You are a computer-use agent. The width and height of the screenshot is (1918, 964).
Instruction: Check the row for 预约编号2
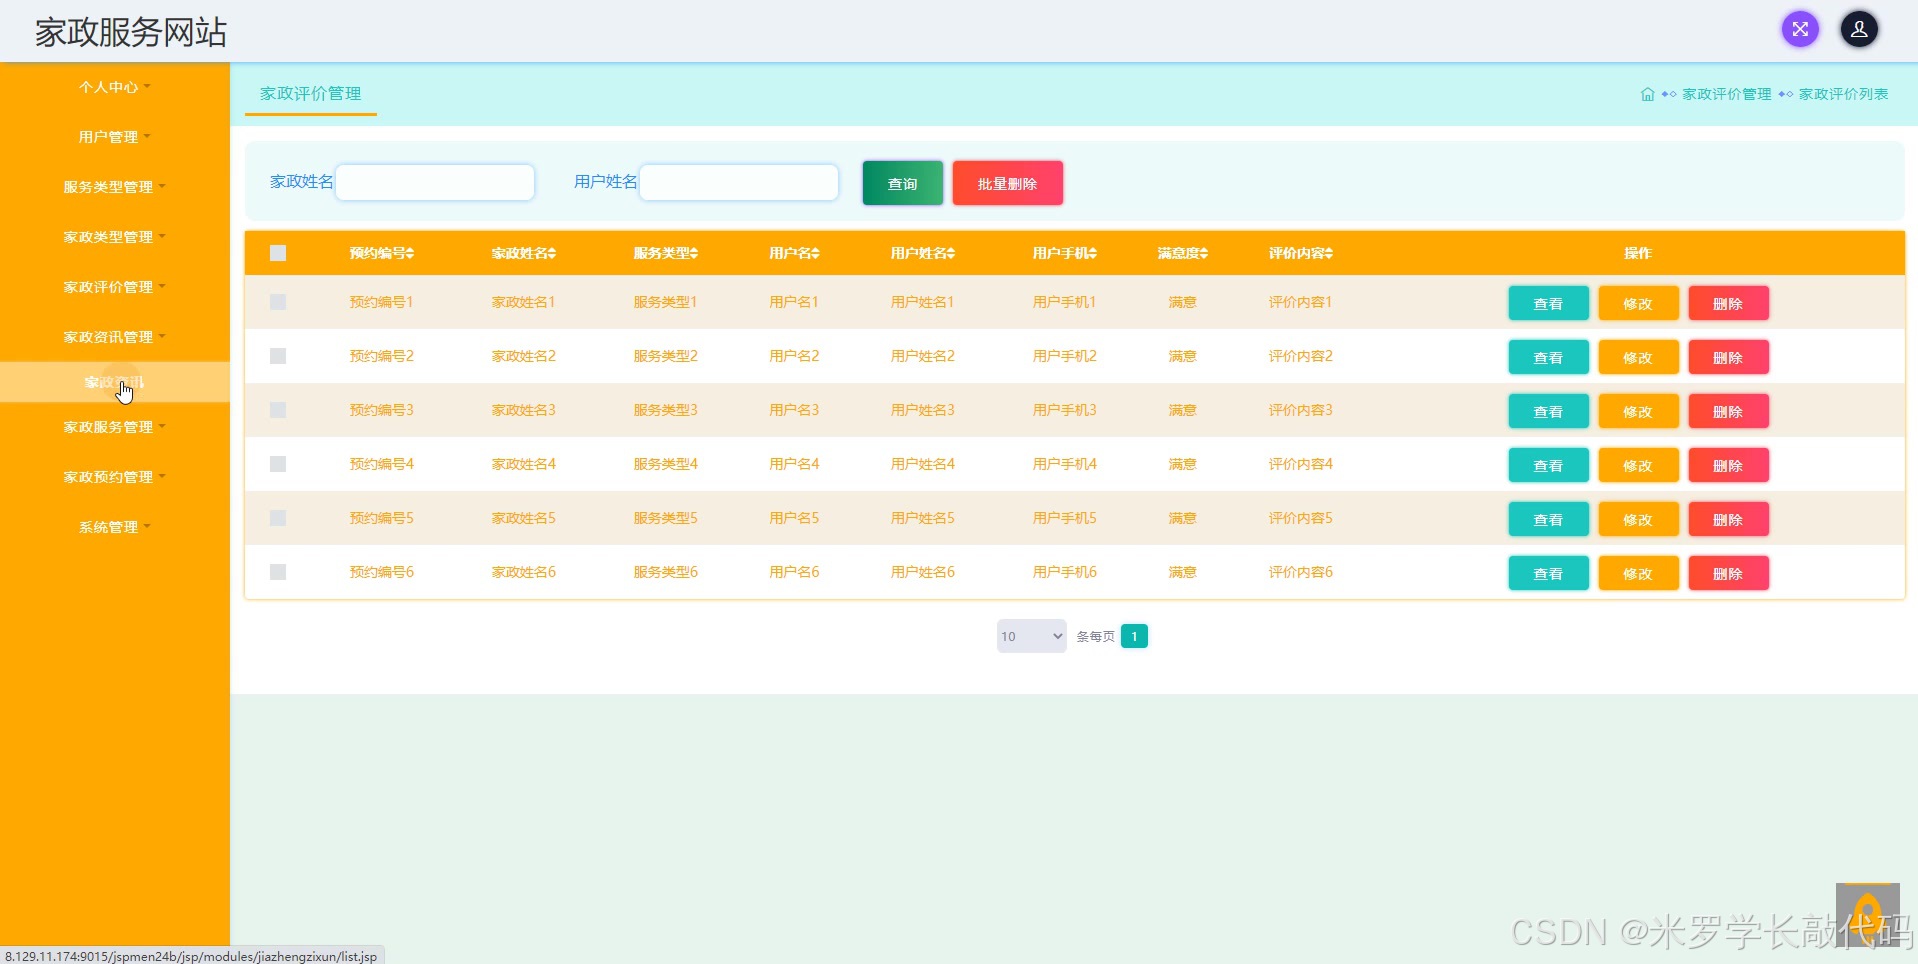278,356
